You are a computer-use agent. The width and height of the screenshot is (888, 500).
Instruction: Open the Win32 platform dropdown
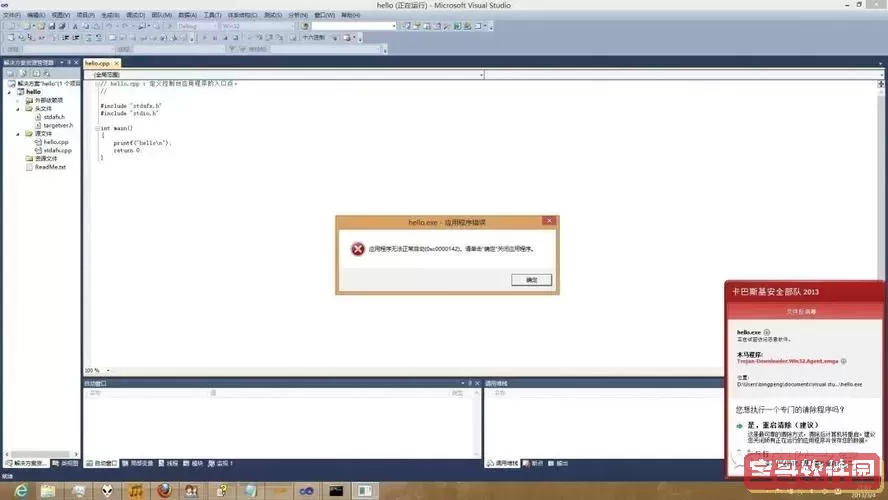[258, 26]
